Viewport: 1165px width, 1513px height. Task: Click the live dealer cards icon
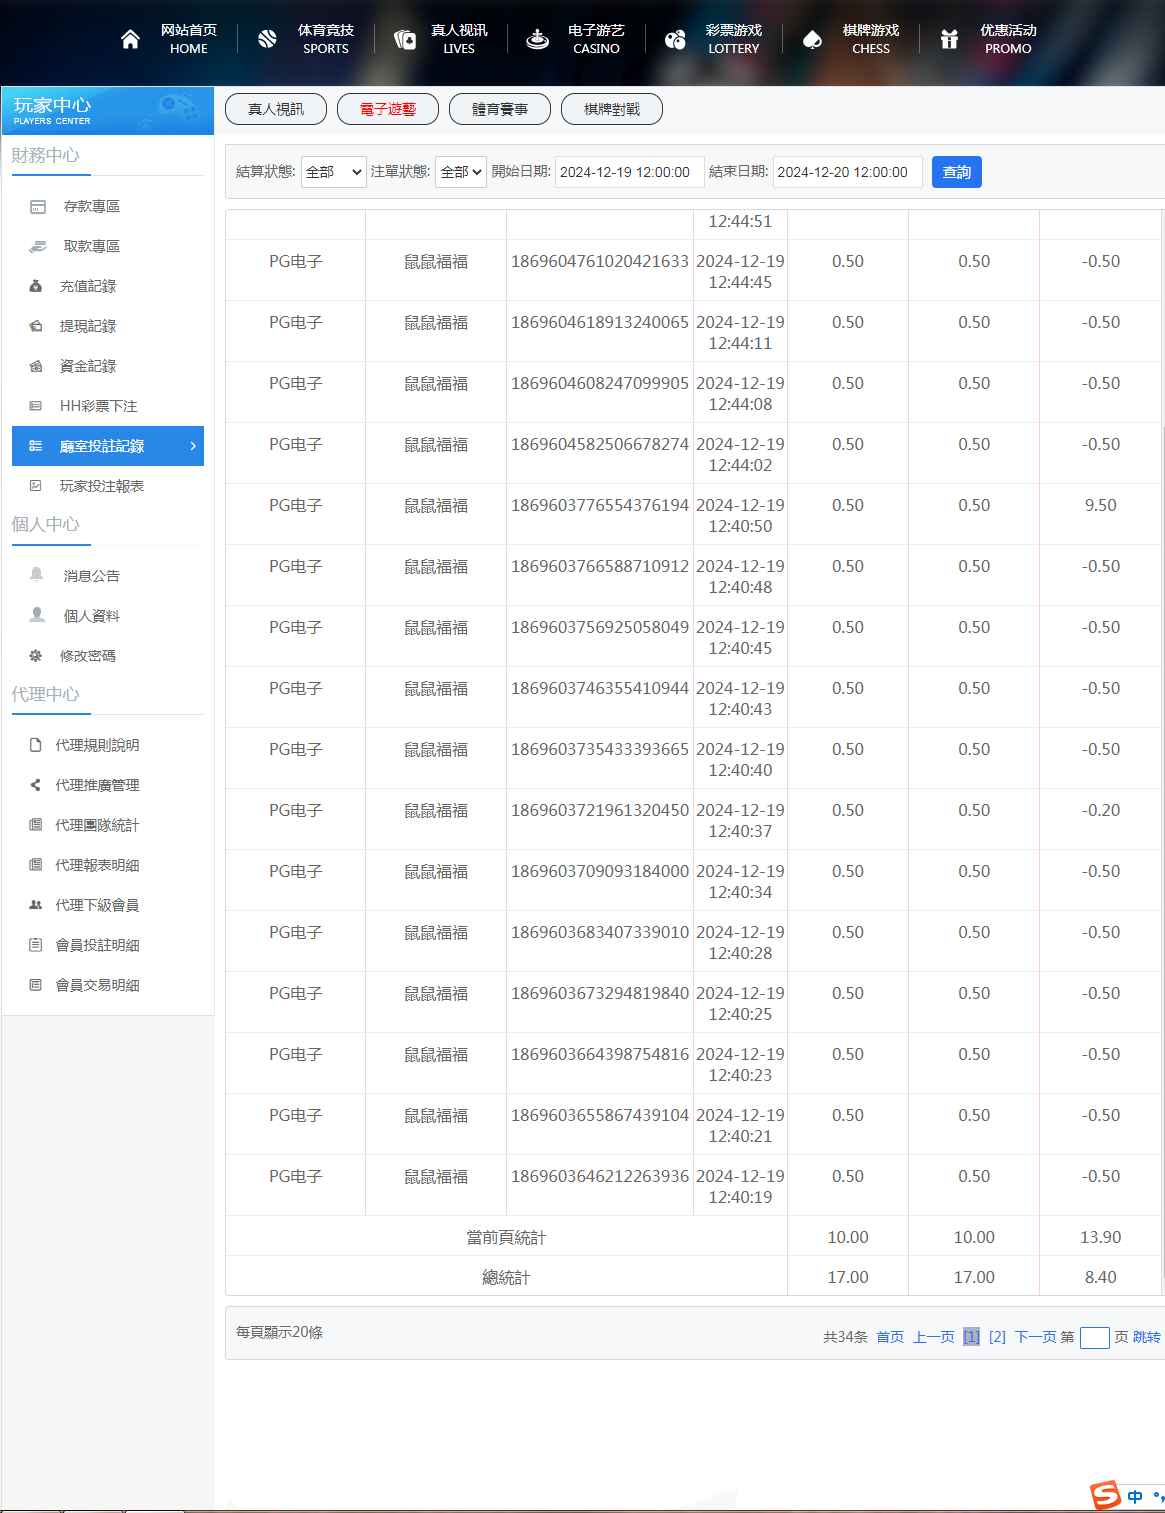(405, 39)
